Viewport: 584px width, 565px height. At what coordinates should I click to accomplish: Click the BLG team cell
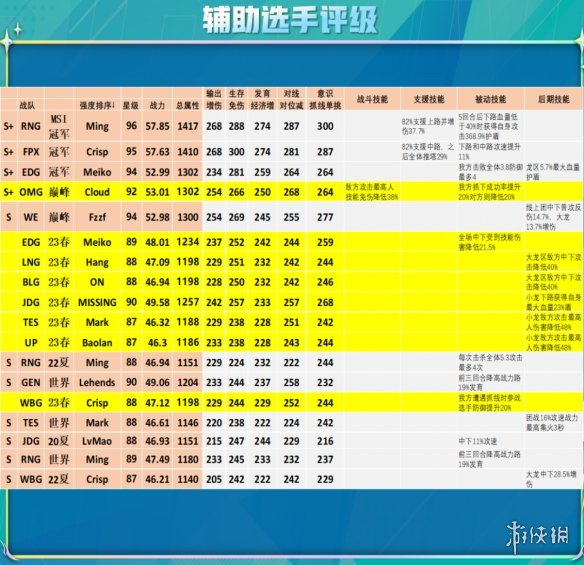[x=31, y=282]
